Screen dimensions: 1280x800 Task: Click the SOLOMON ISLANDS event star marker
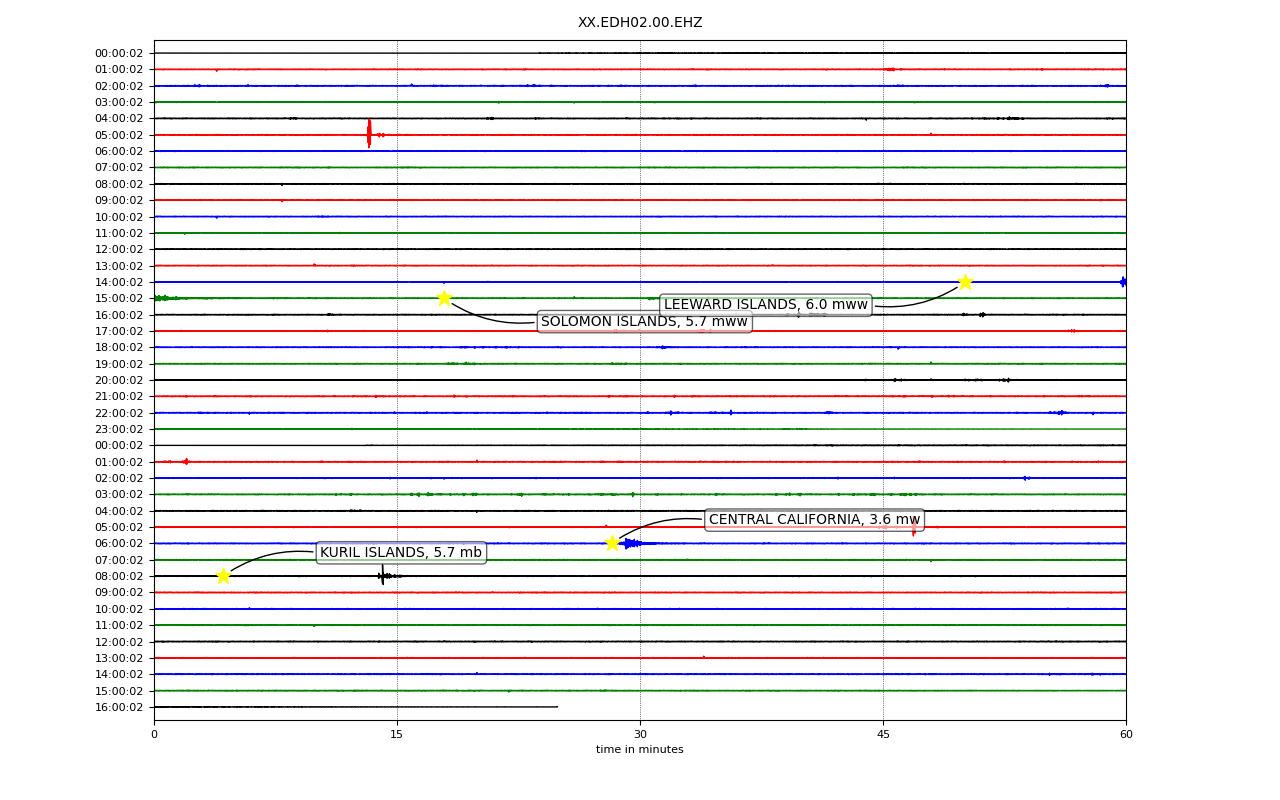pos(444,298)
